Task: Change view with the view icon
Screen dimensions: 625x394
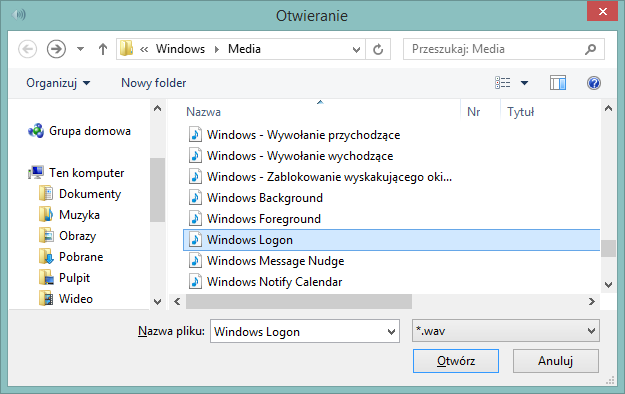Action: point(503,83)
